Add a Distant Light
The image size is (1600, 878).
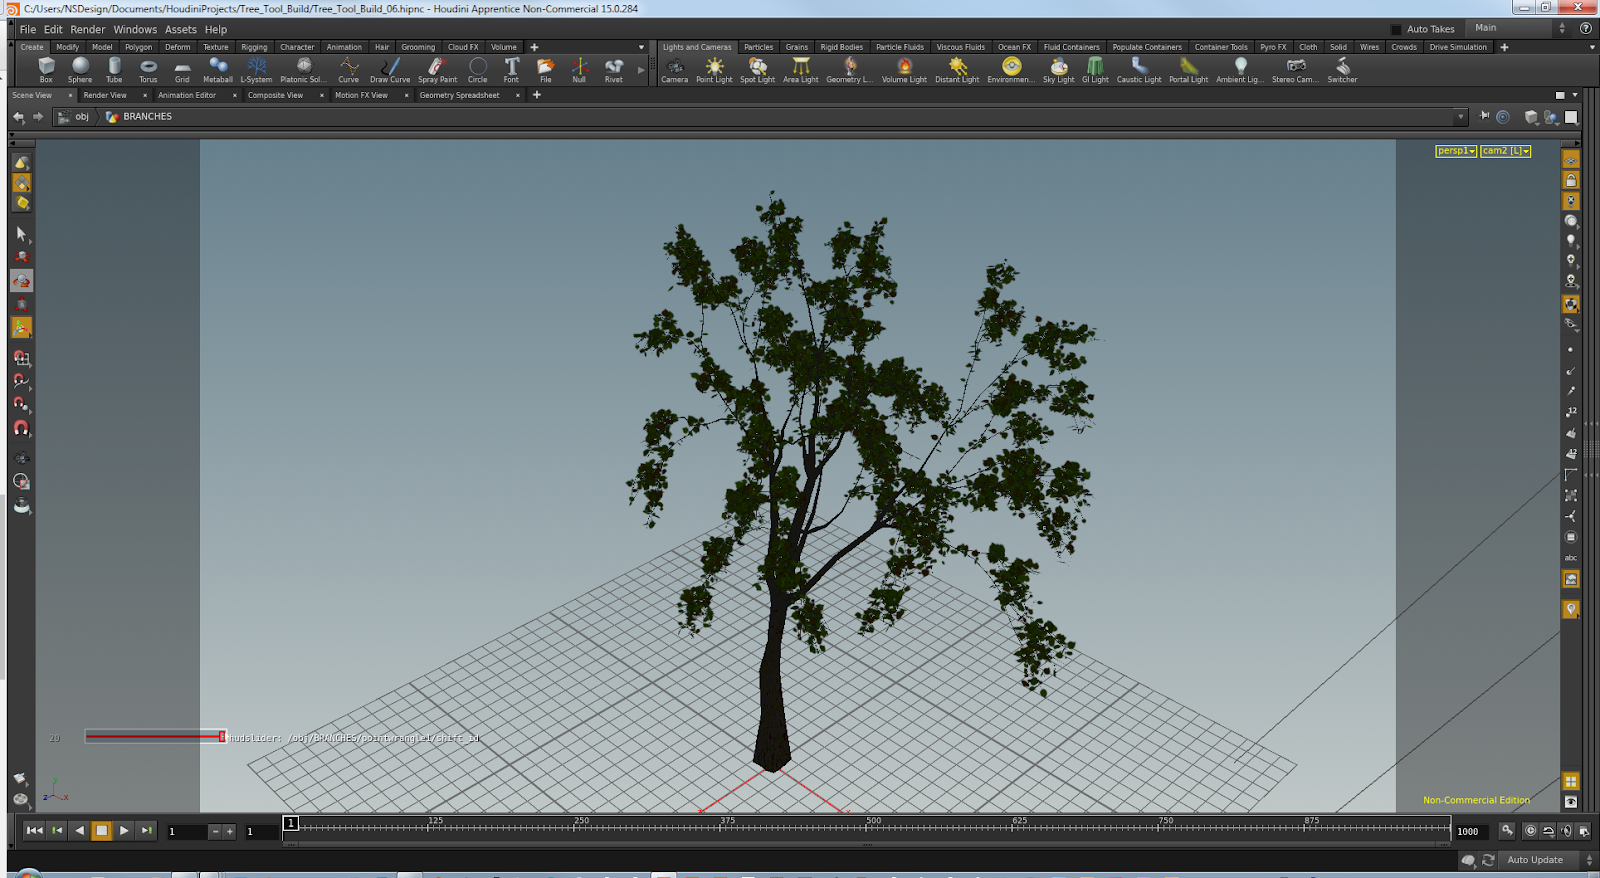coord(957,70)
